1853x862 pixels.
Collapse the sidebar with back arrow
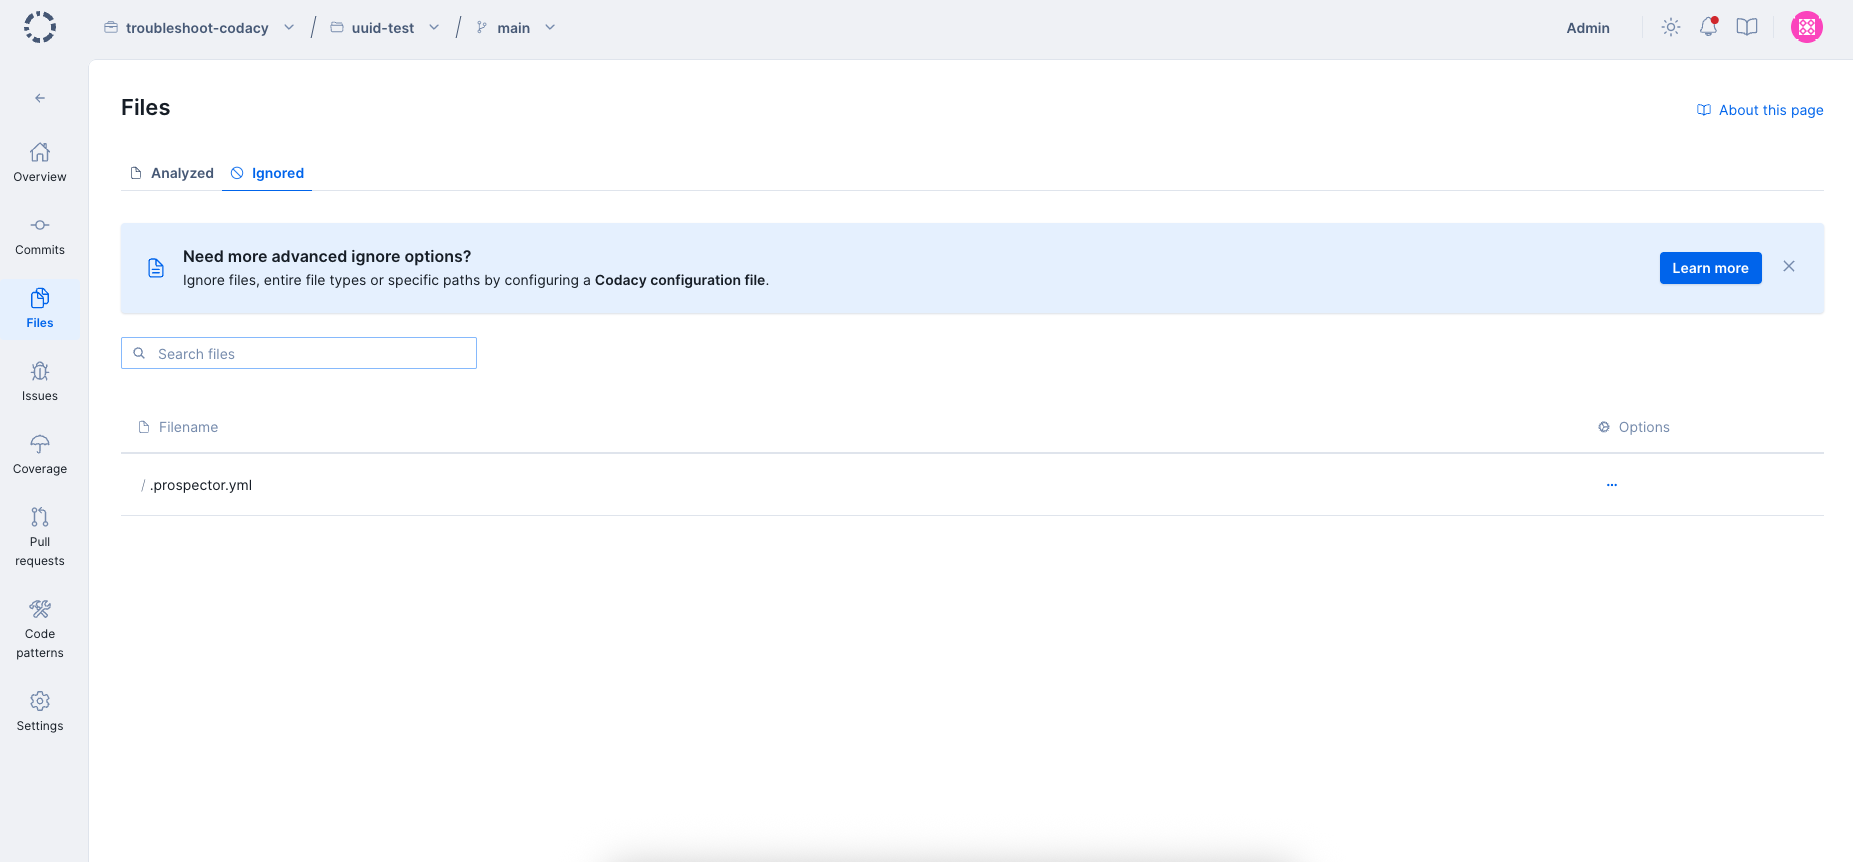(40, 98)
